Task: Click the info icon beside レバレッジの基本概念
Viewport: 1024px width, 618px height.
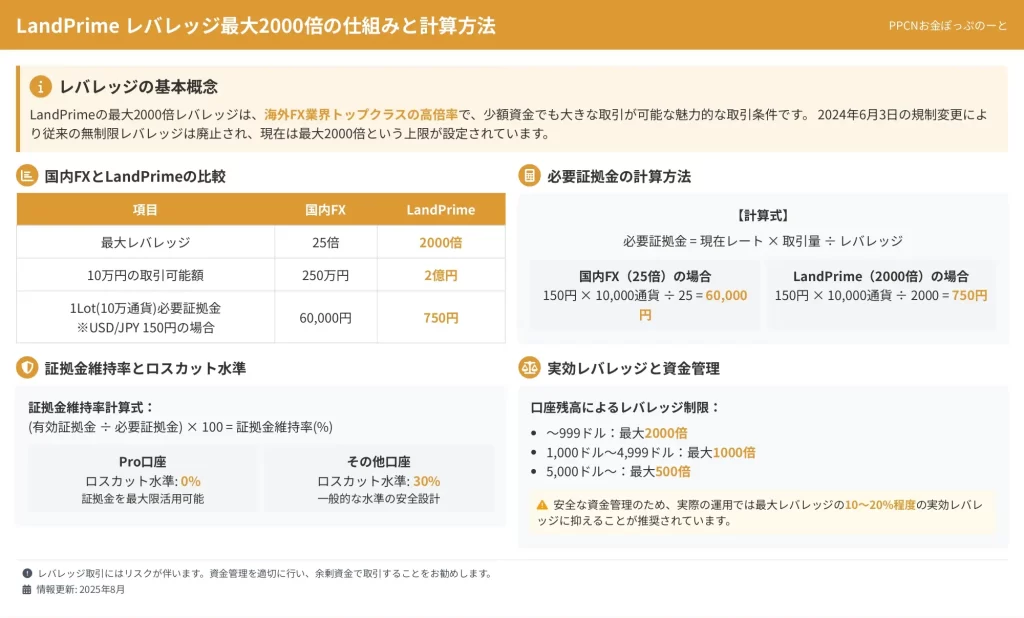Action: (40, 86)
